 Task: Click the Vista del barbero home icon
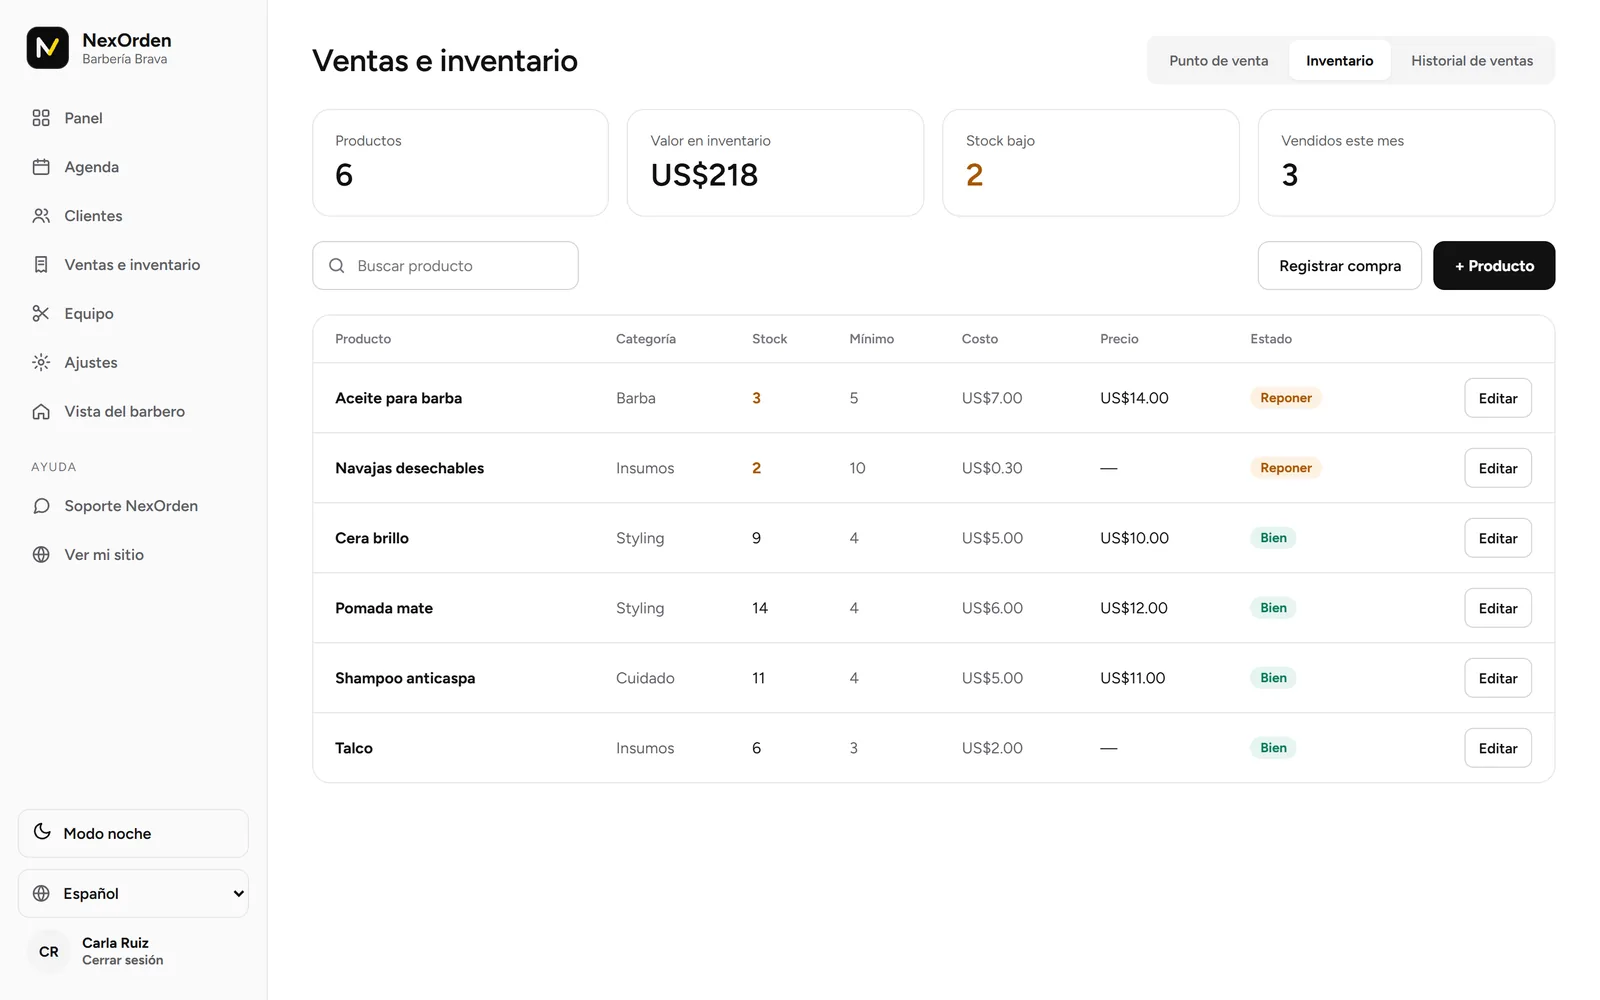point(41,412)
